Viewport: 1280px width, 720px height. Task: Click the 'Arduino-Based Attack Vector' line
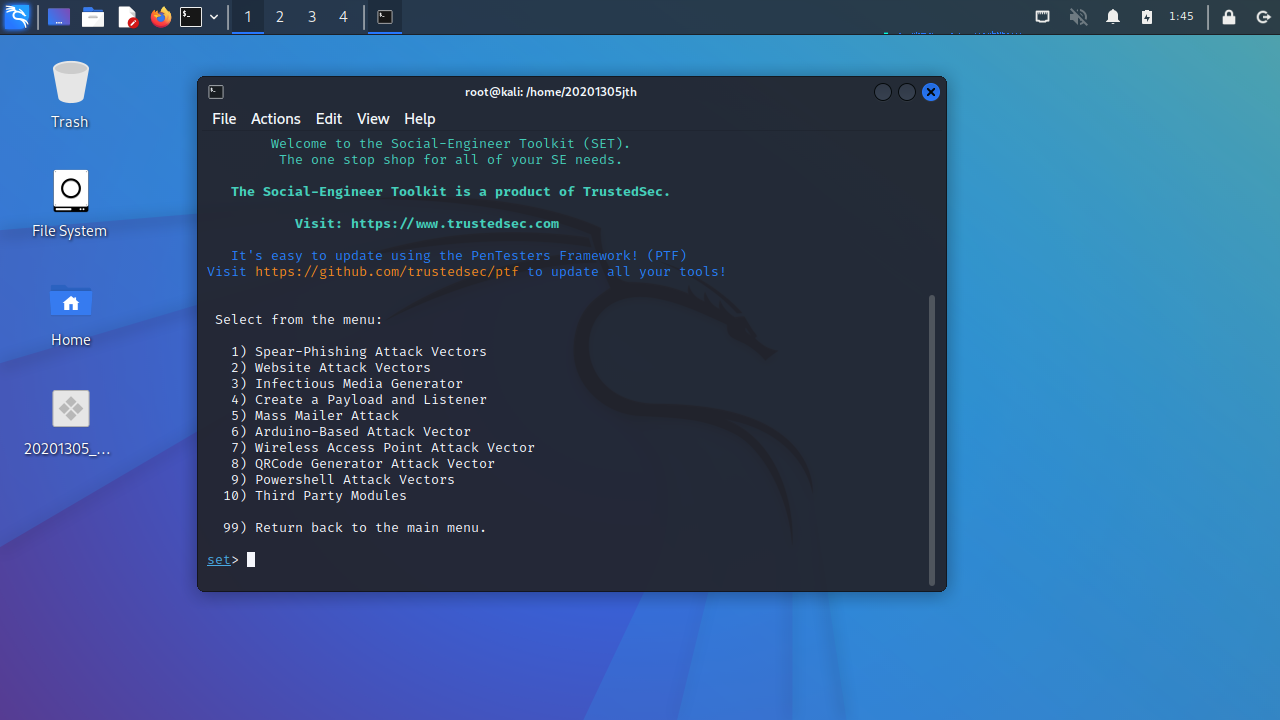tap(351, 432)
